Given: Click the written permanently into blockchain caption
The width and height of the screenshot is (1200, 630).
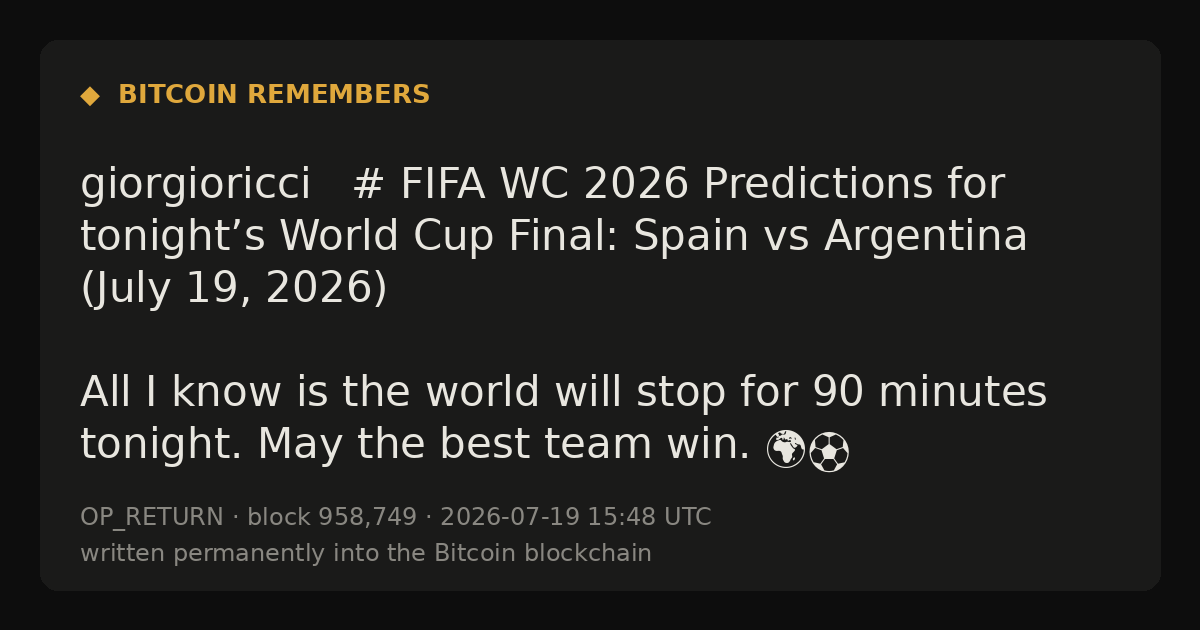Looking at the screenshot, I should (366, 554).
